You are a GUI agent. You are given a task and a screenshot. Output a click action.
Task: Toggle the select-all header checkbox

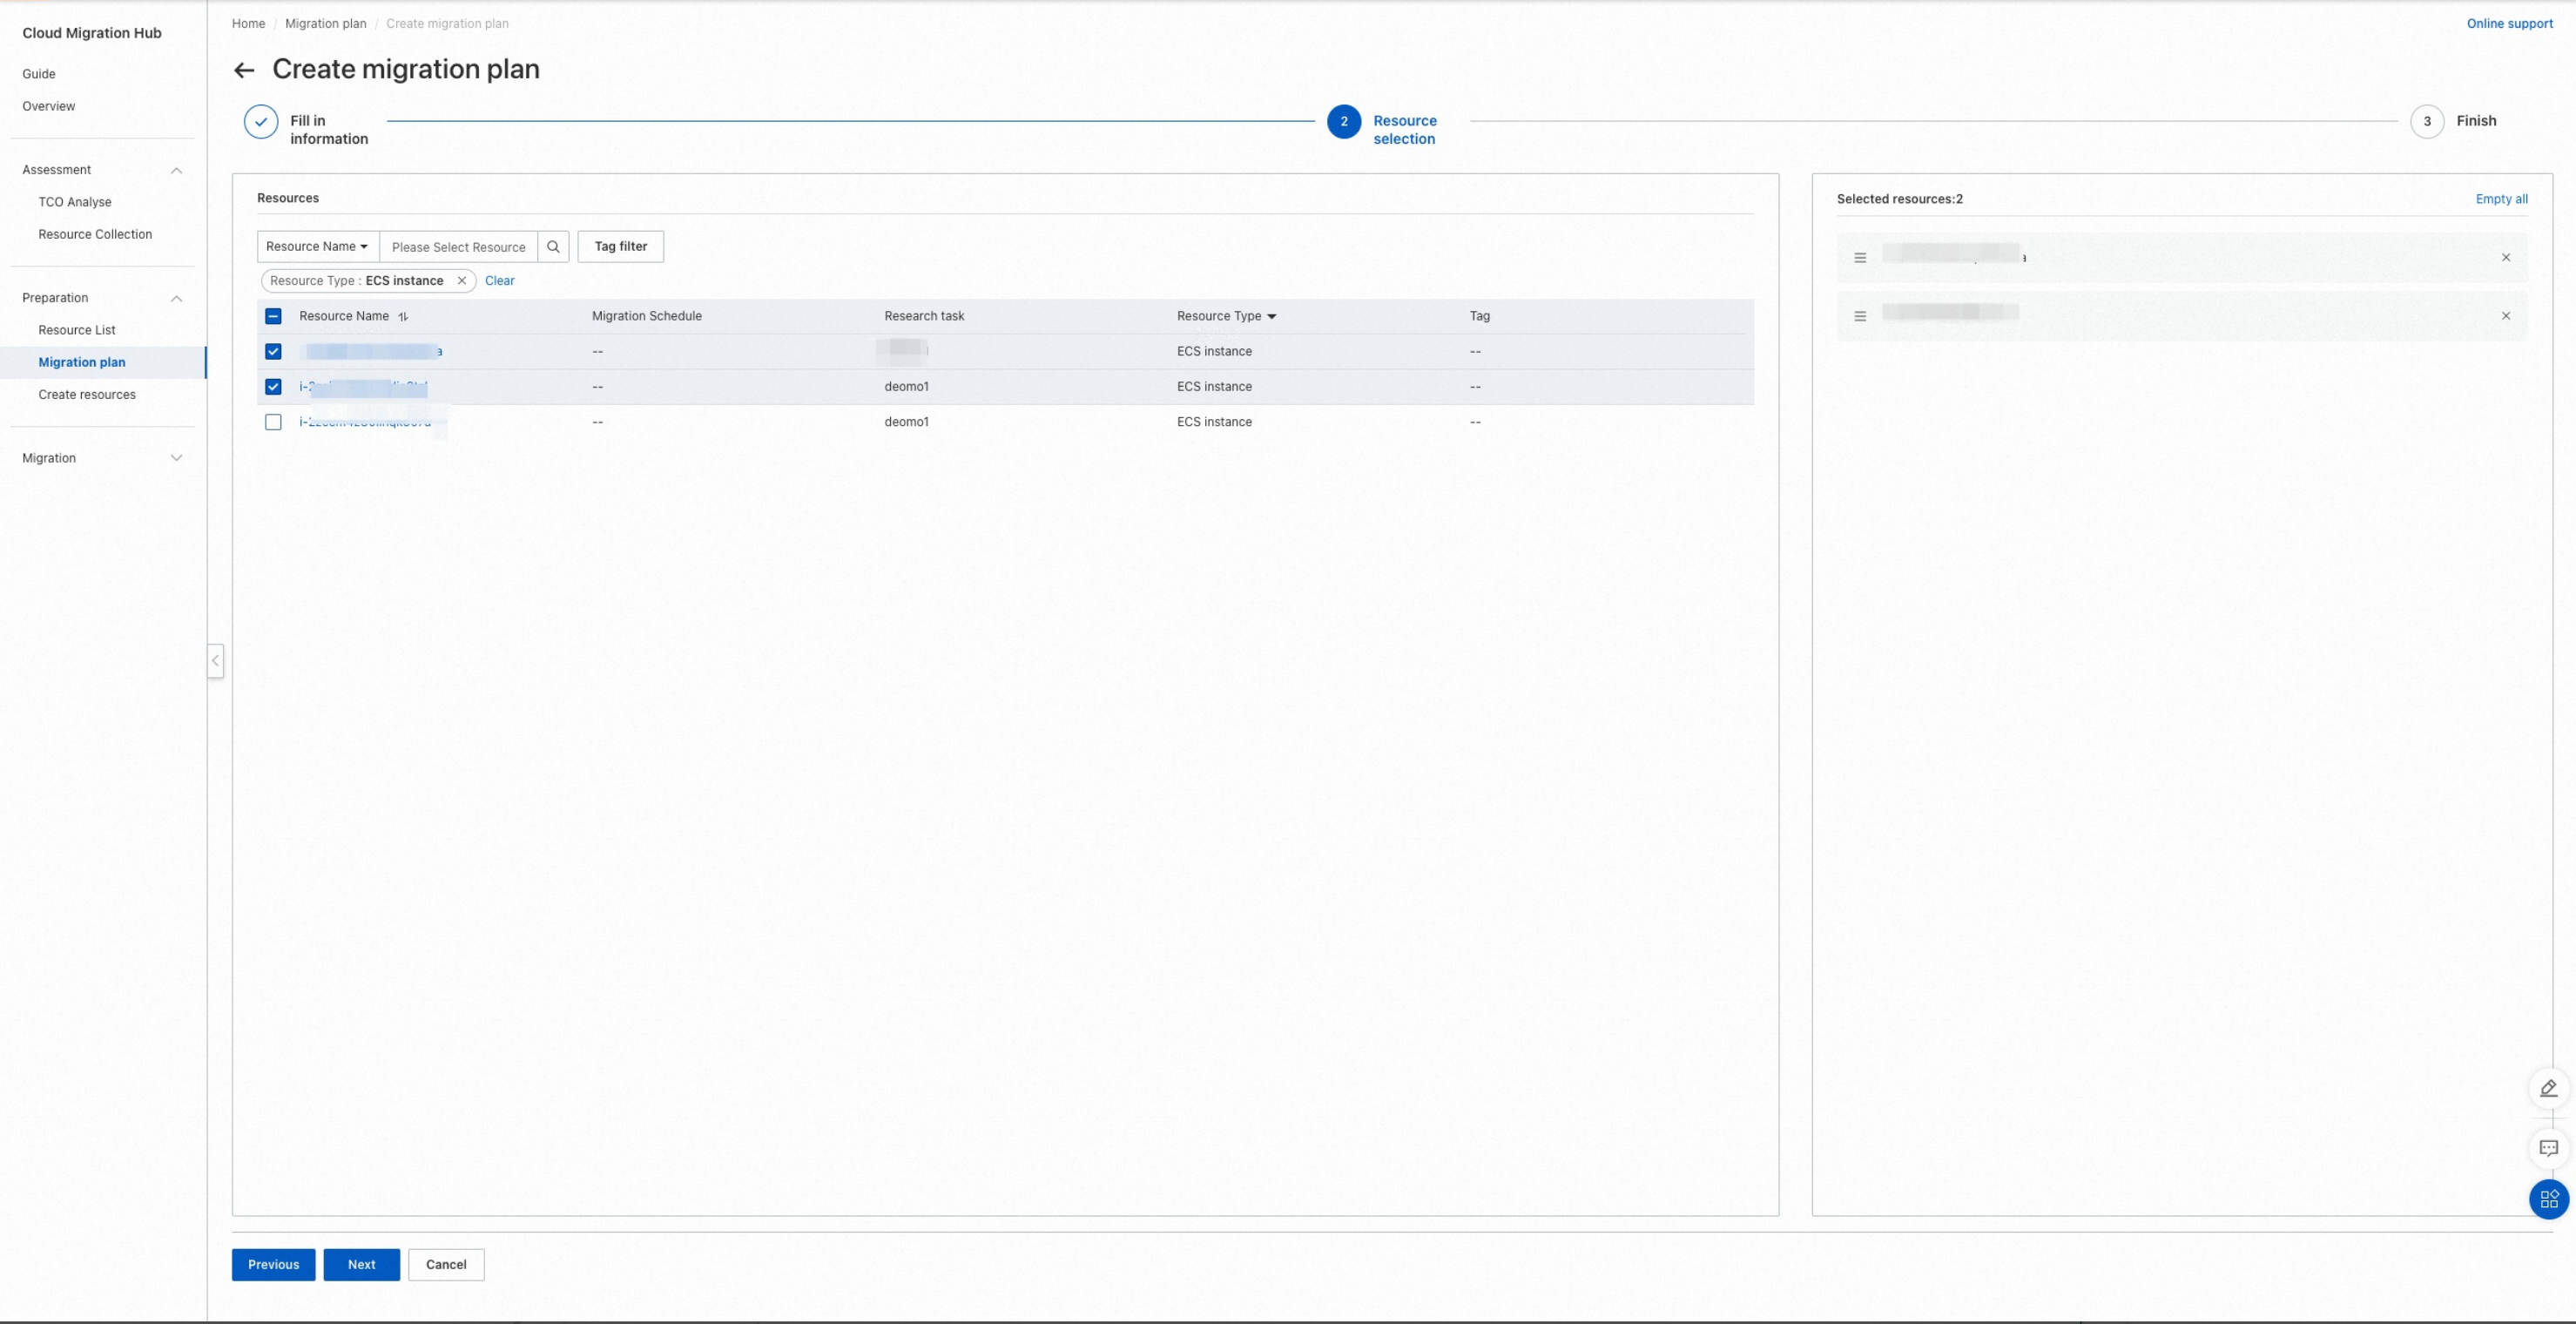pyautogui.click(x=273, y=317)
